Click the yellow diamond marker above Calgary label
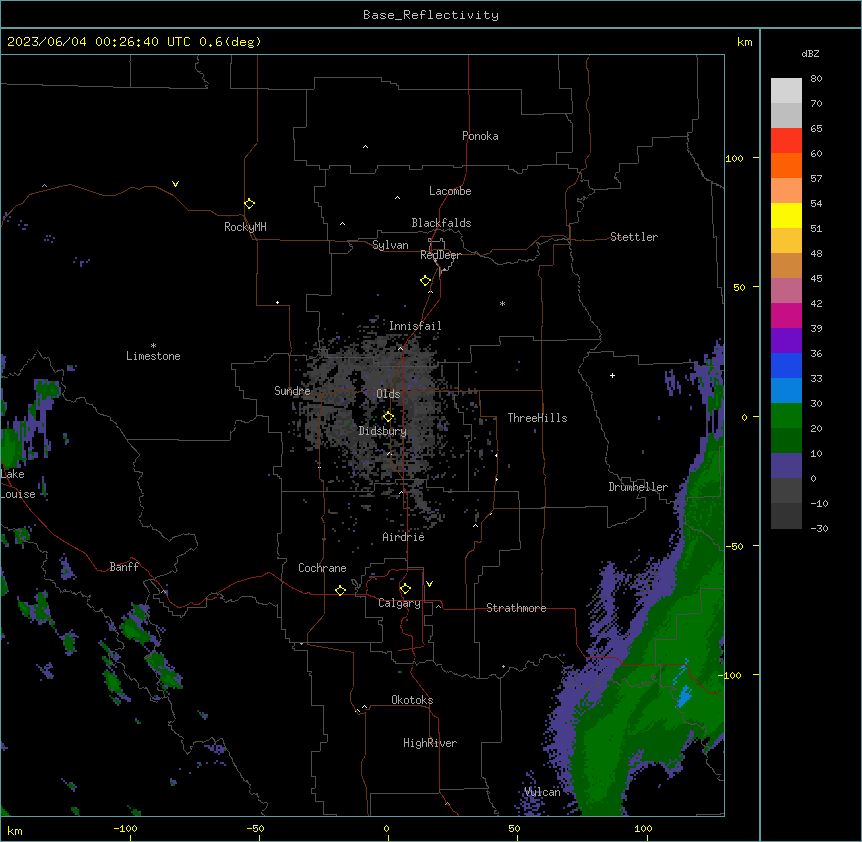The image size is (862, 842). tap(405, 589)
